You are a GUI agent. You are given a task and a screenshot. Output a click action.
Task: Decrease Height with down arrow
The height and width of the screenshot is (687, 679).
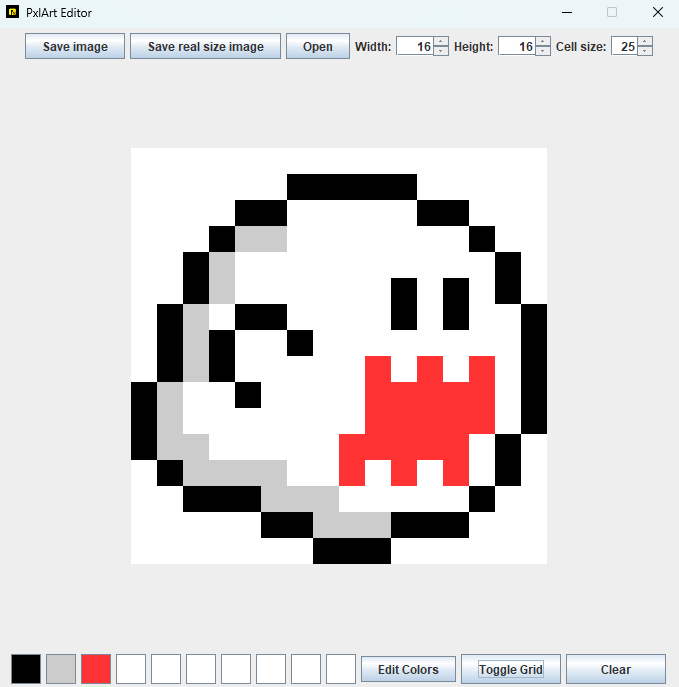(543, 51)
